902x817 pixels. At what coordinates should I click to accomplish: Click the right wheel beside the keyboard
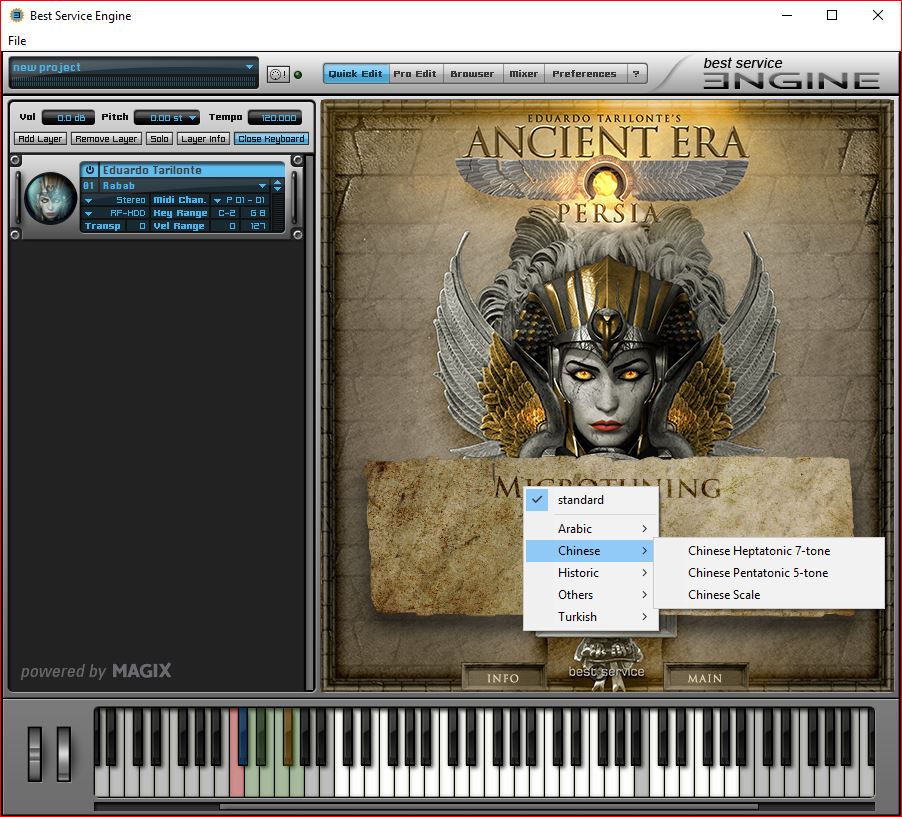[x=64, y=754]
